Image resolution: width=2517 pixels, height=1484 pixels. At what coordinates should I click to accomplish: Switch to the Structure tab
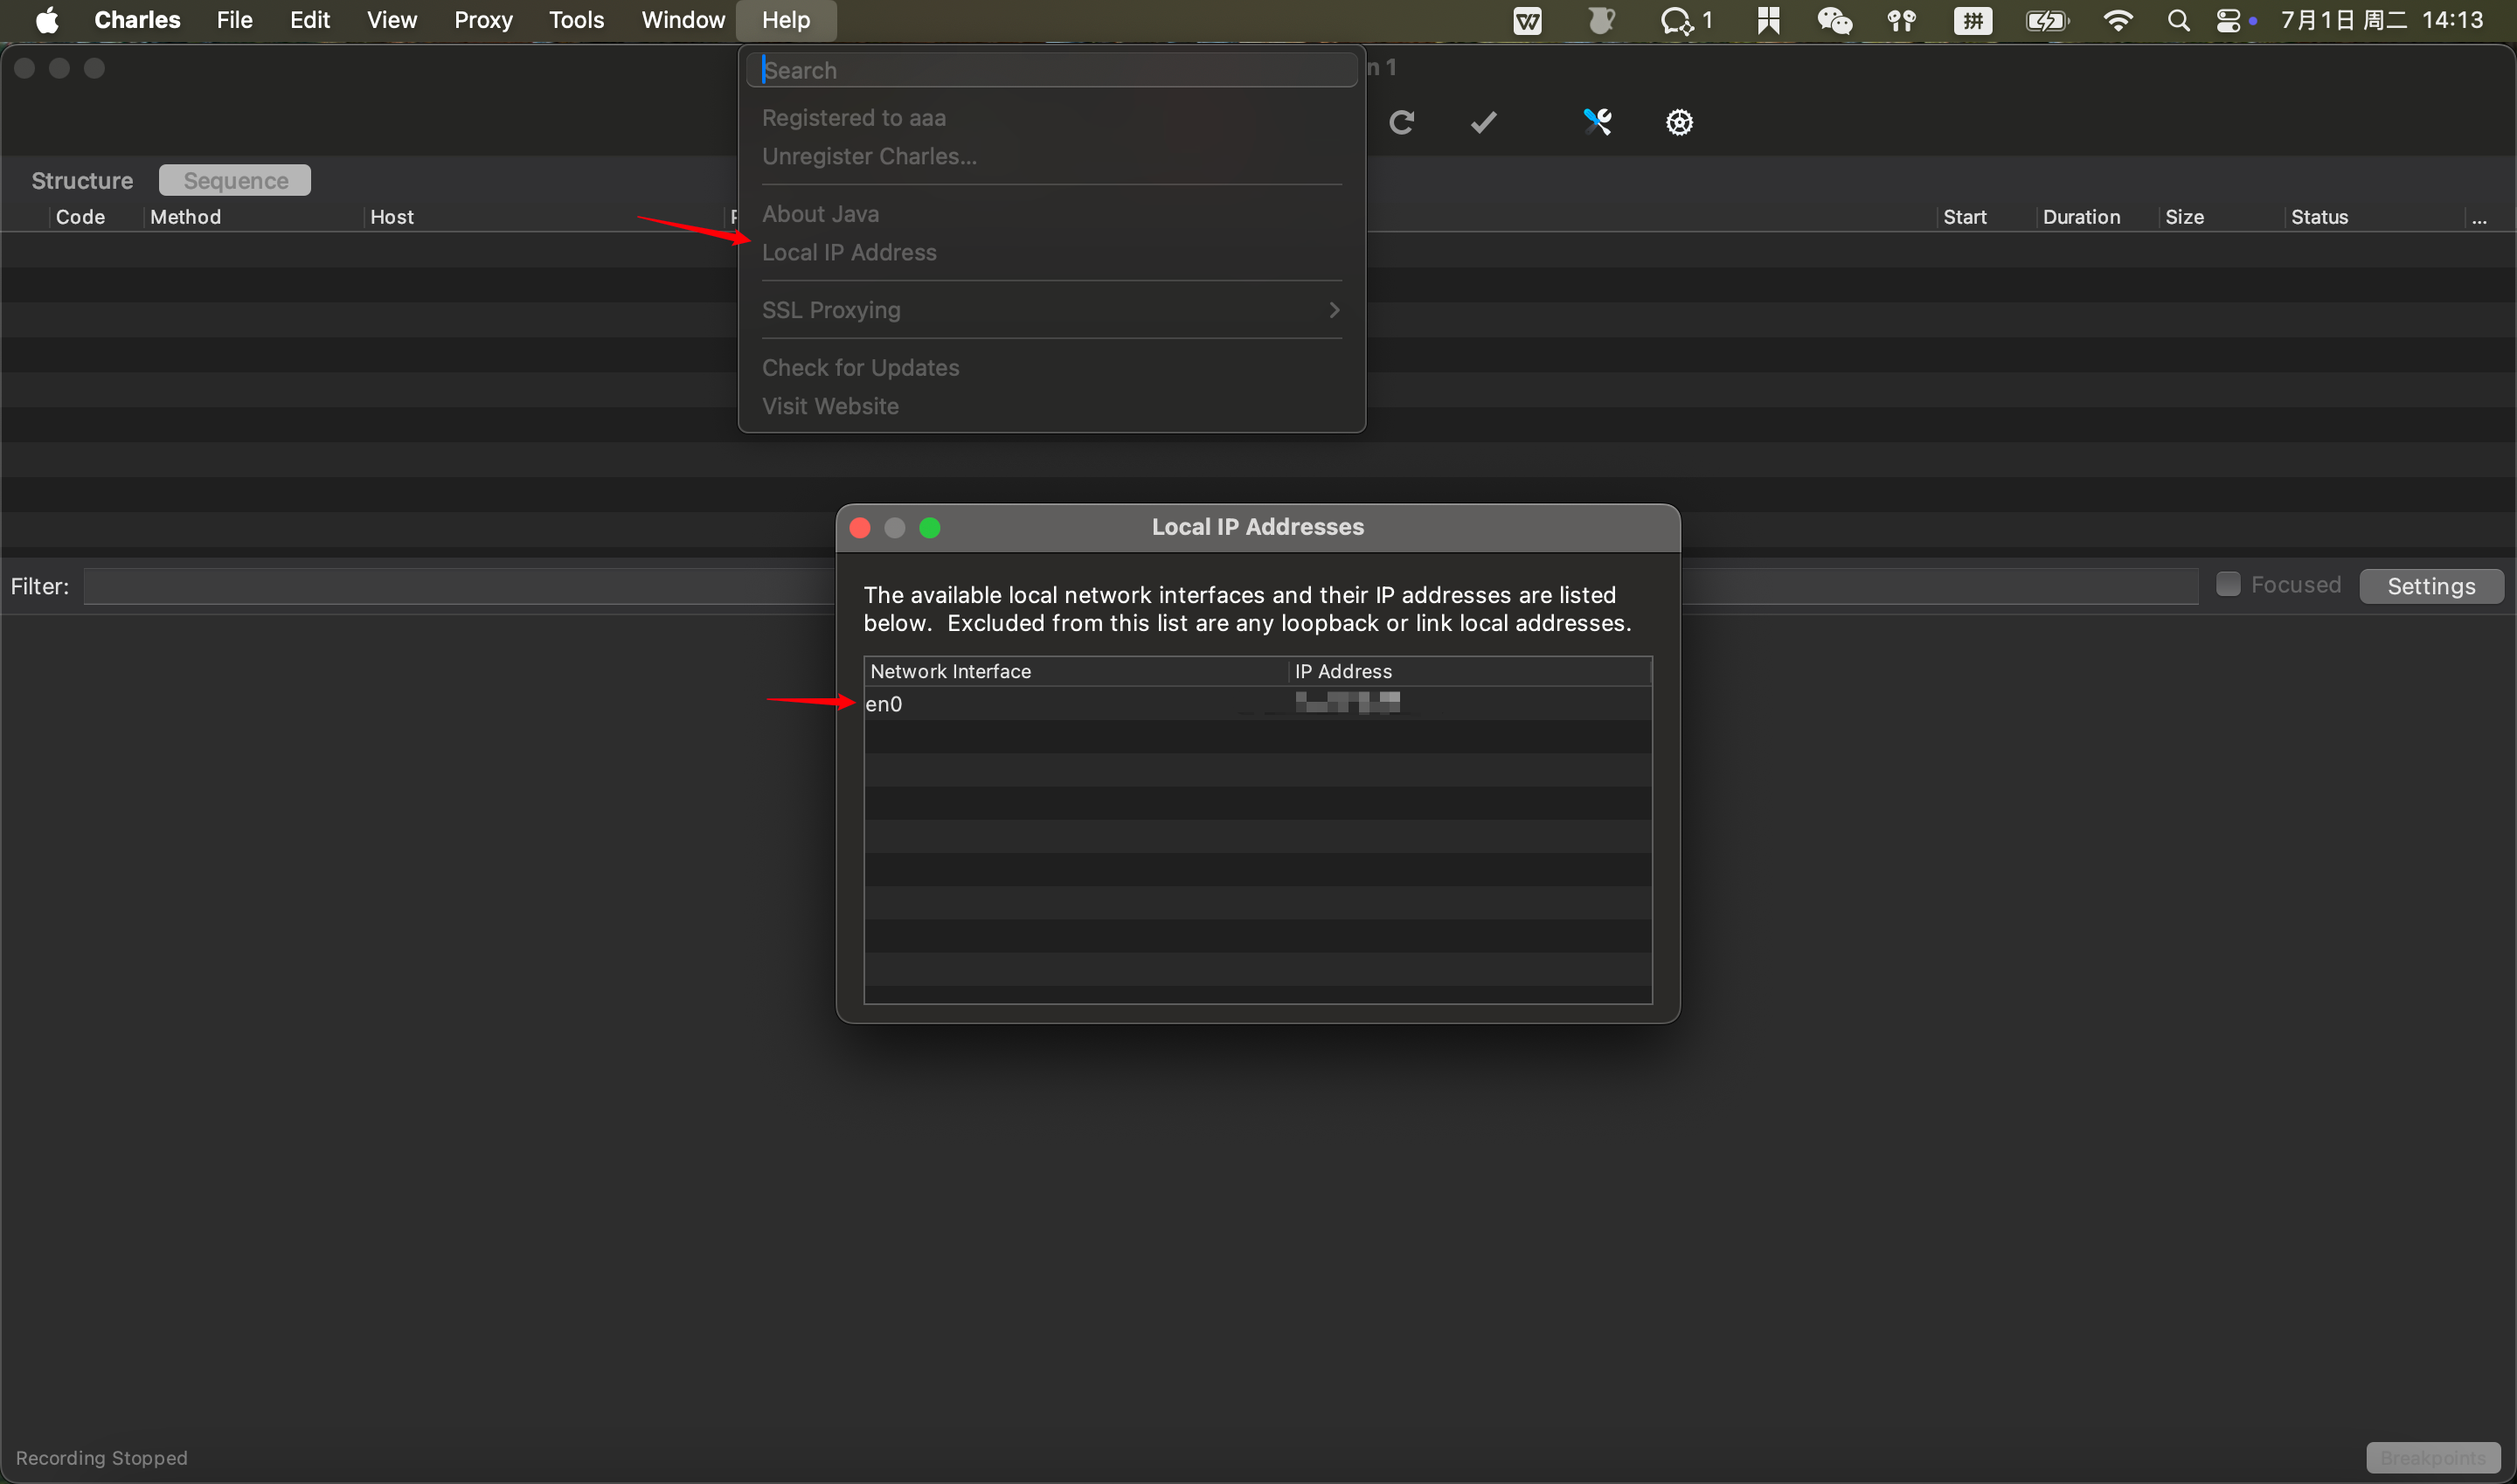[x=81, y=180]
